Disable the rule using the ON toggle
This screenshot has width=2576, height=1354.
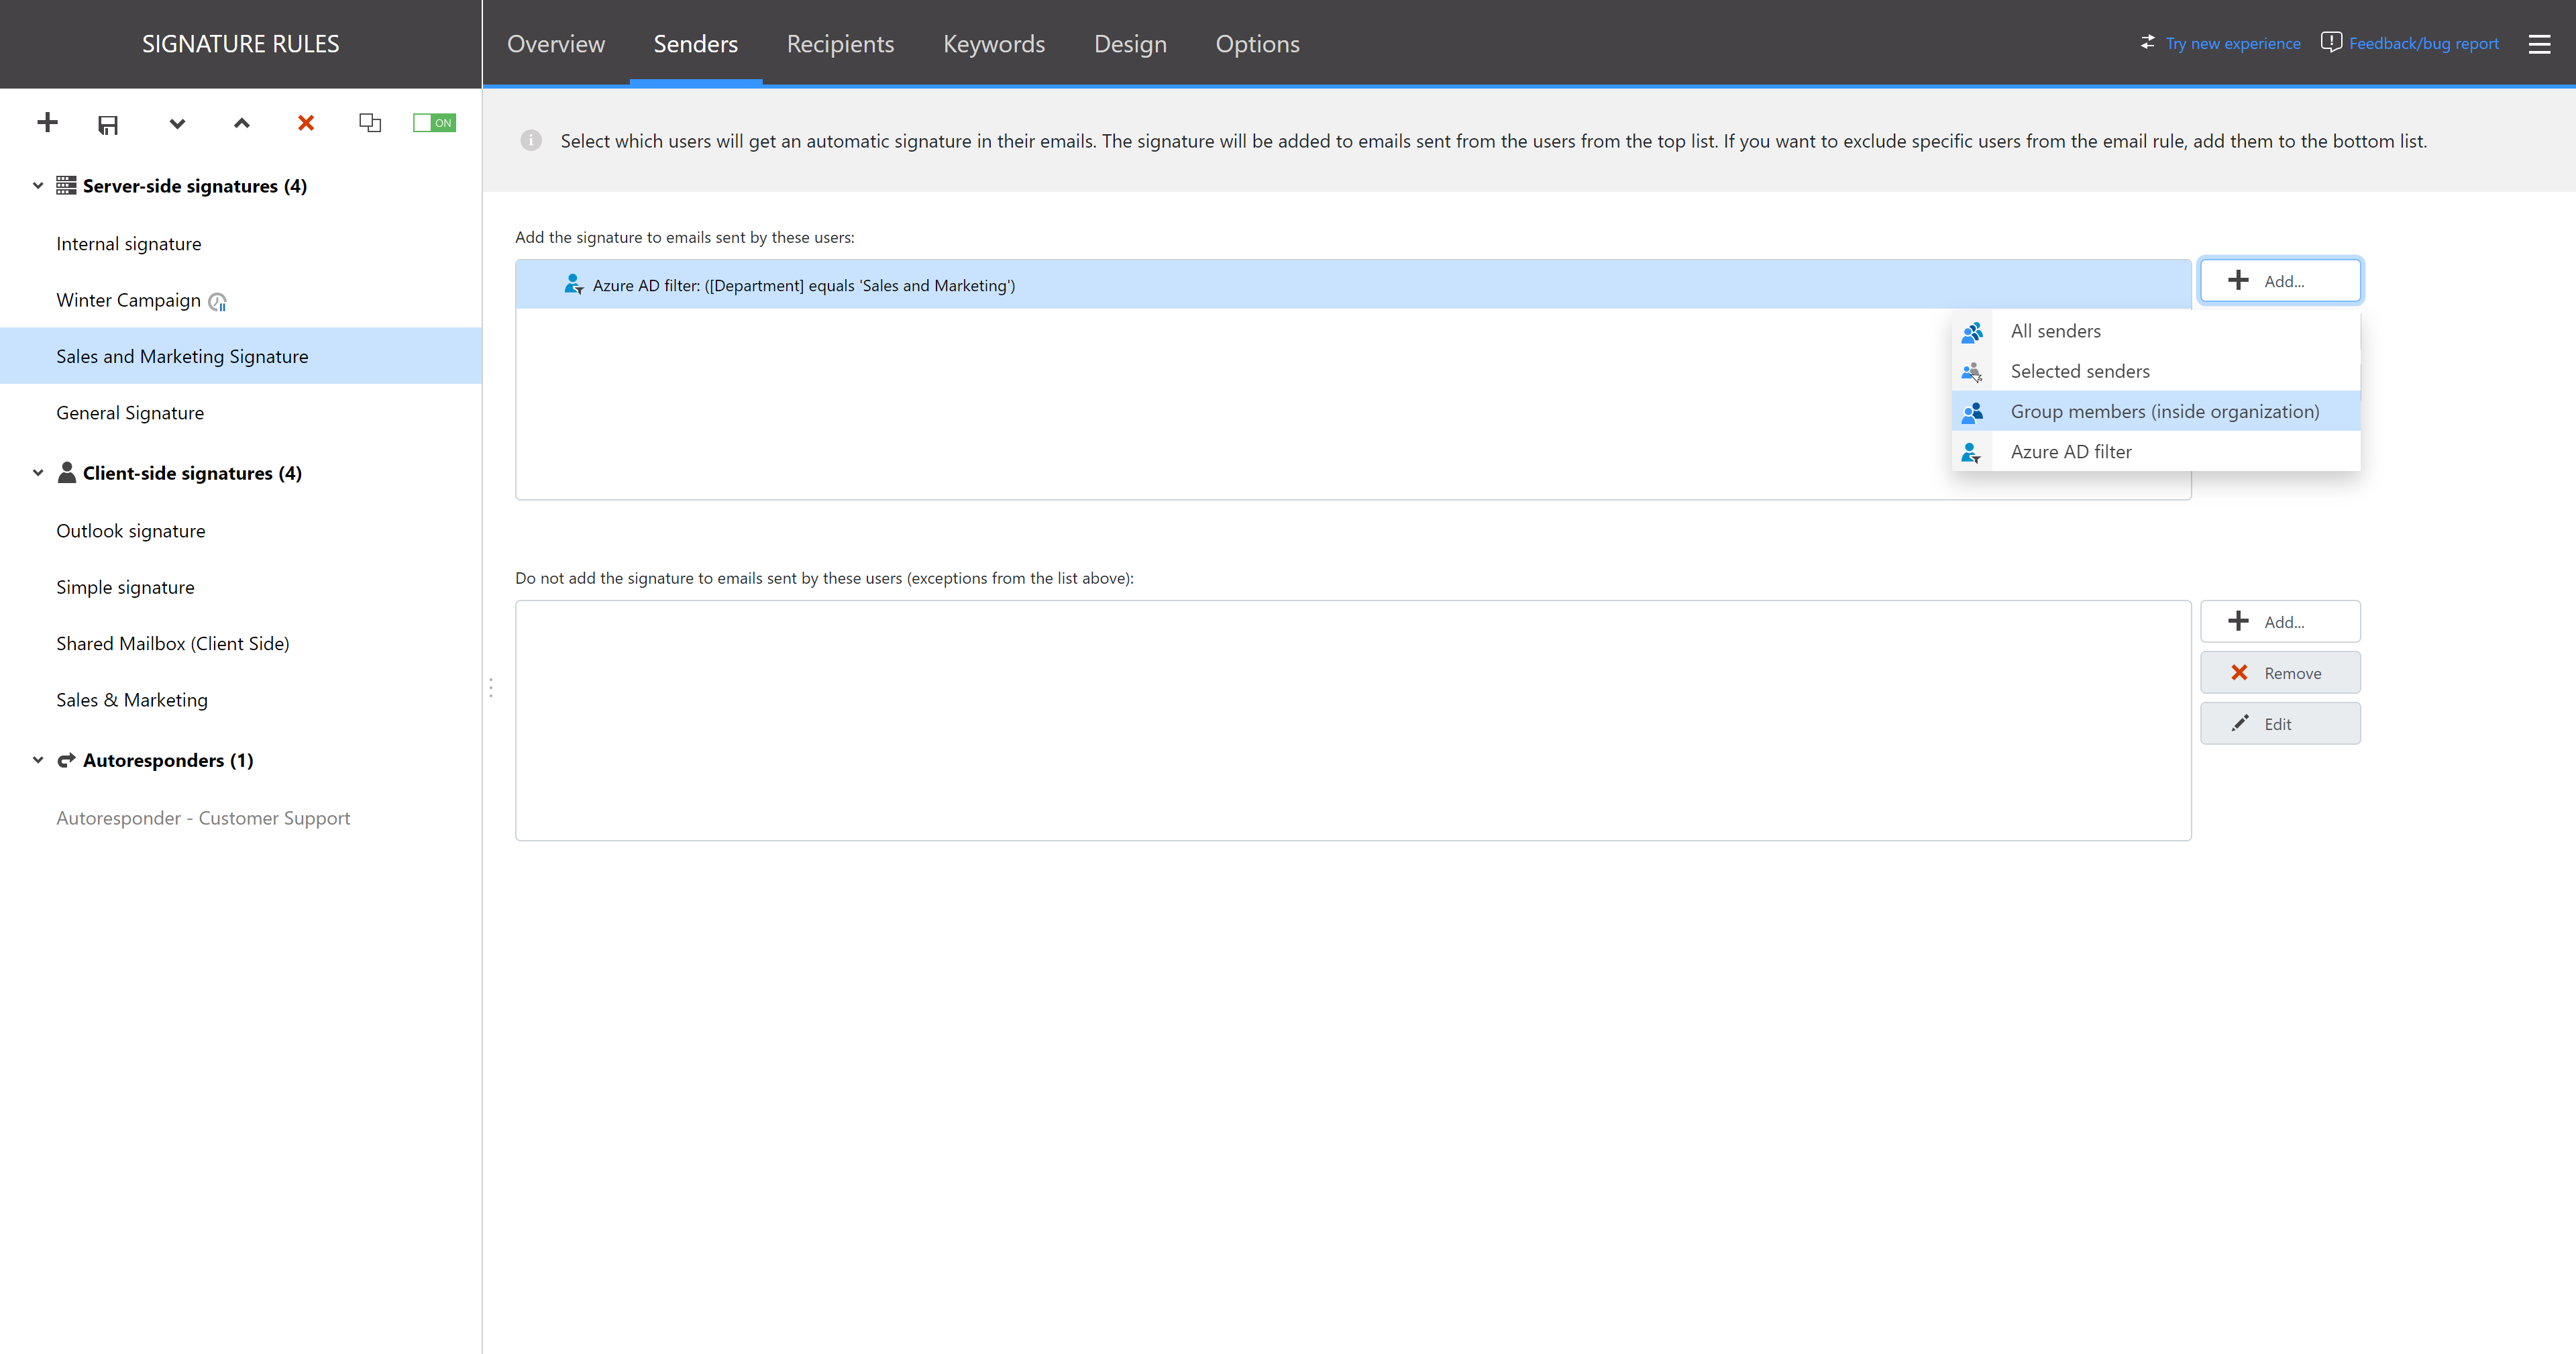[434, 122]
